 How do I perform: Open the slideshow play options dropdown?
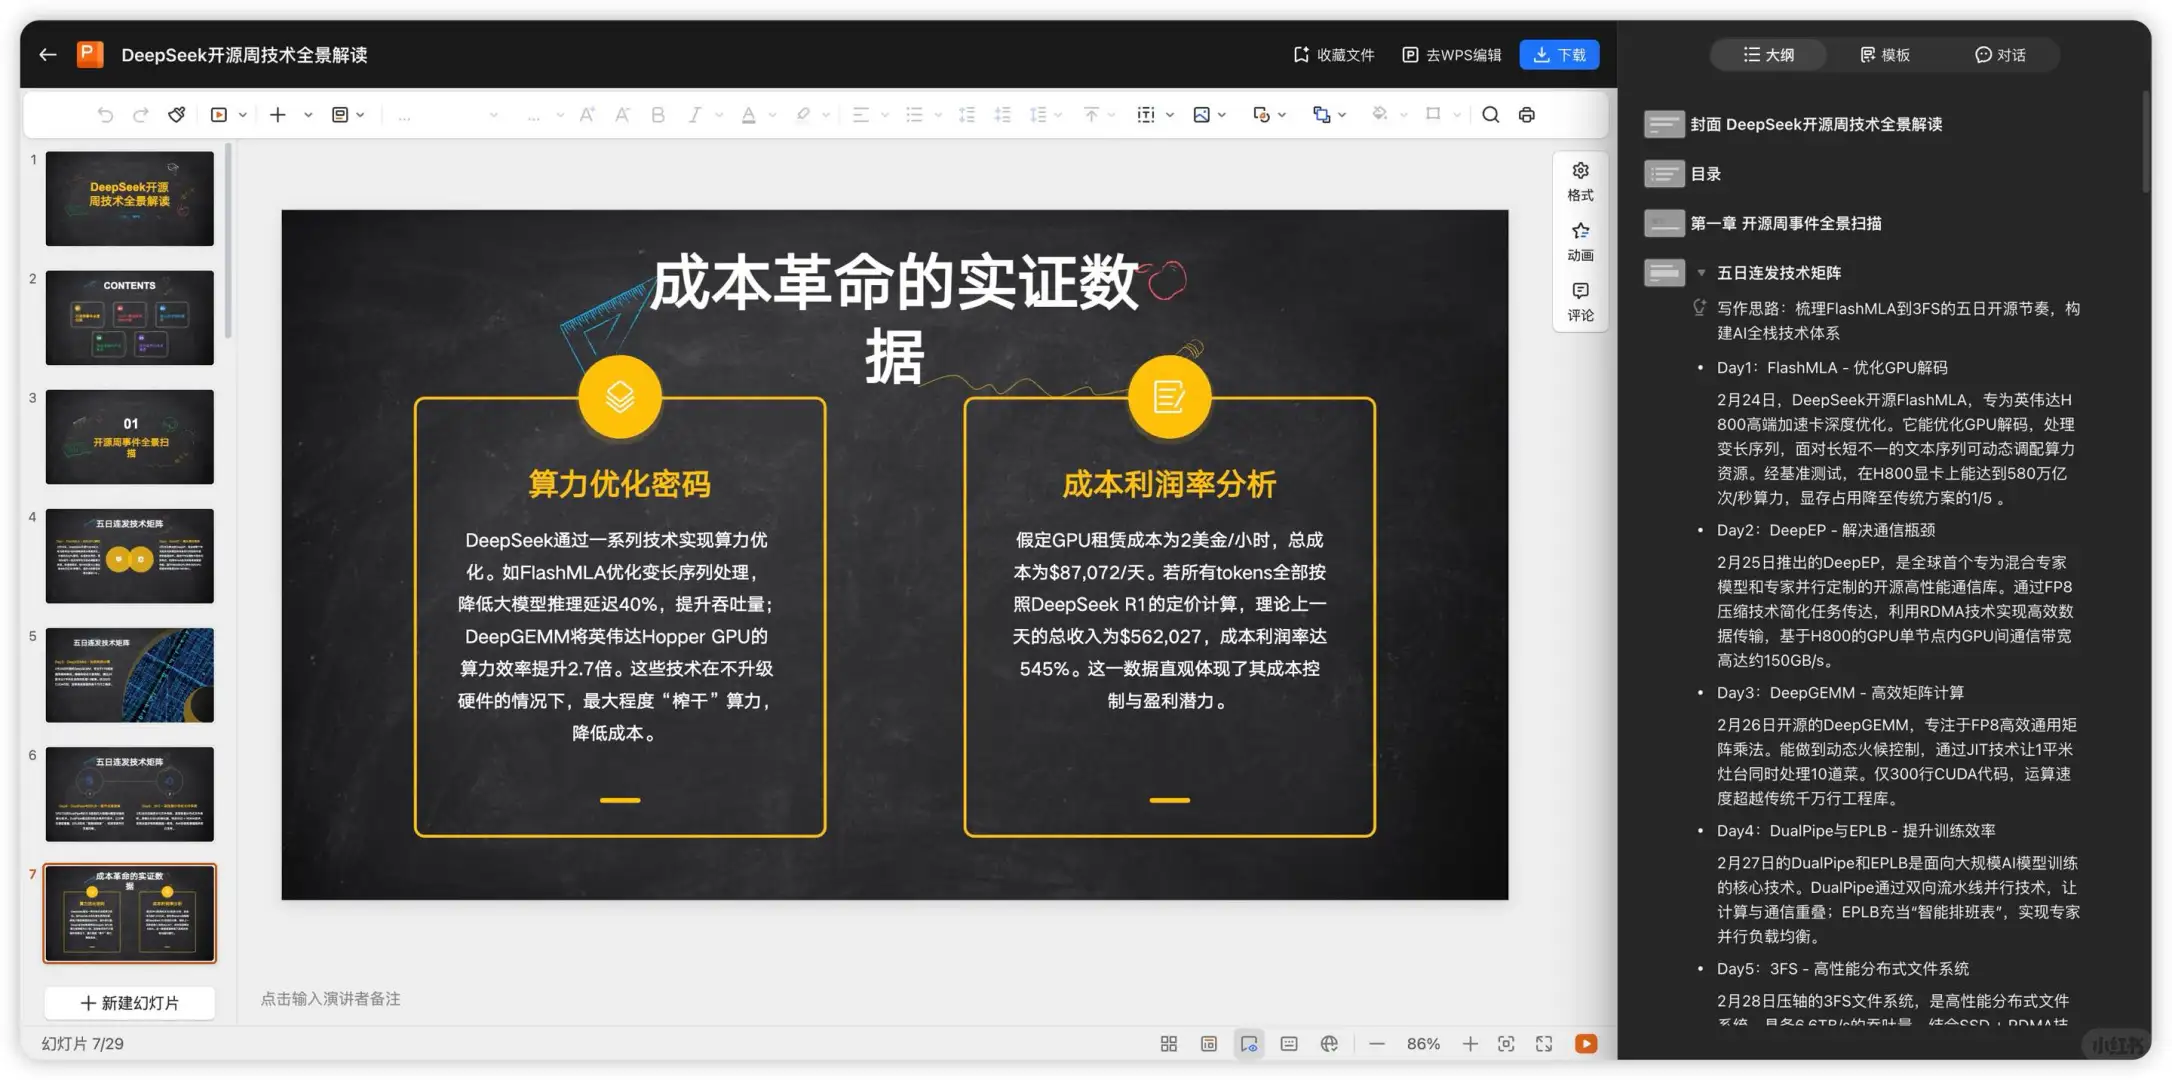243,115
